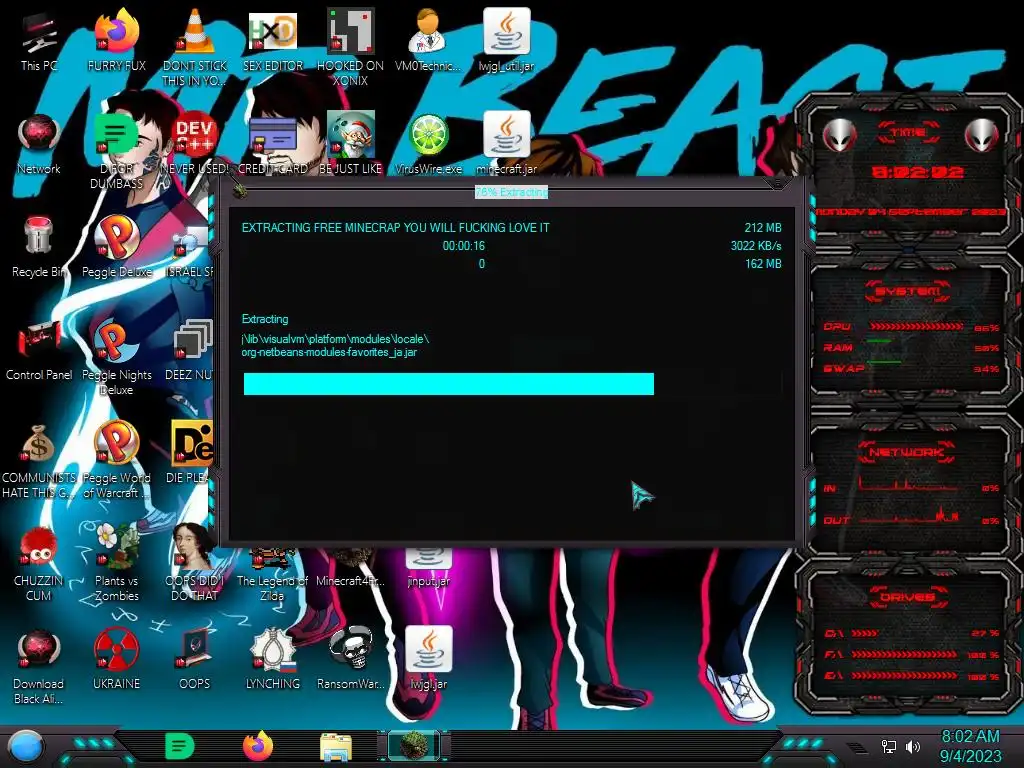Launch Firefox from the taskbar
This screenshot has height=768, width=1024.
pyautogui.click(x=258, y=746)
